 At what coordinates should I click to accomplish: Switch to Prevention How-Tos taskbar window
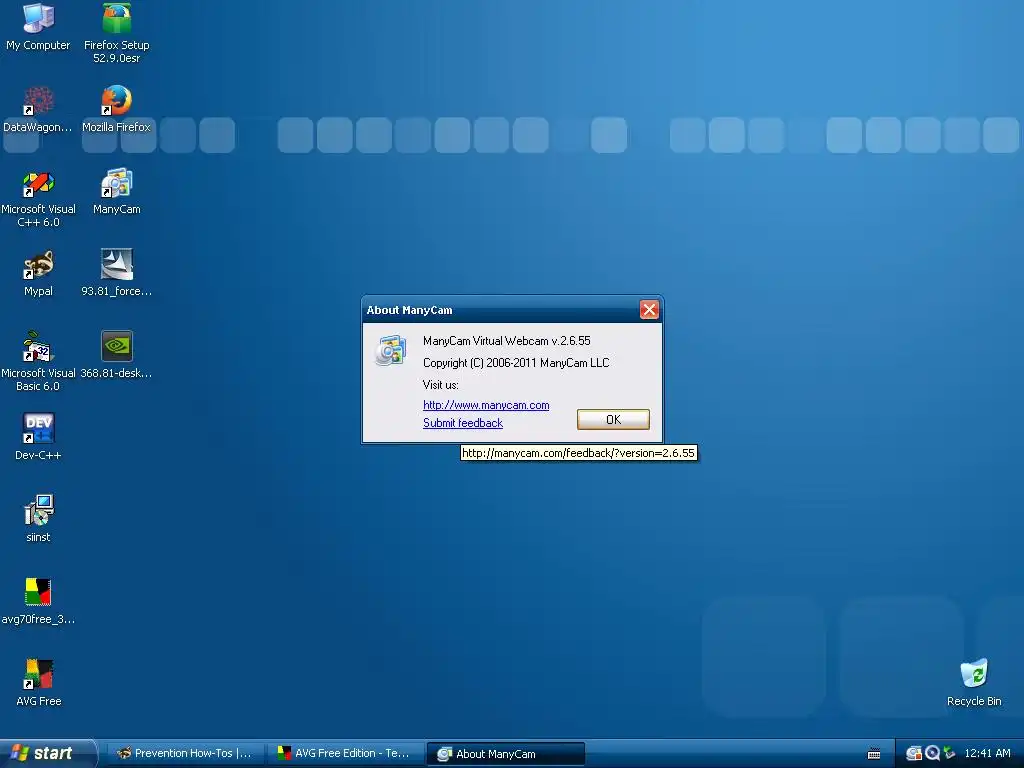click(185, 753)
